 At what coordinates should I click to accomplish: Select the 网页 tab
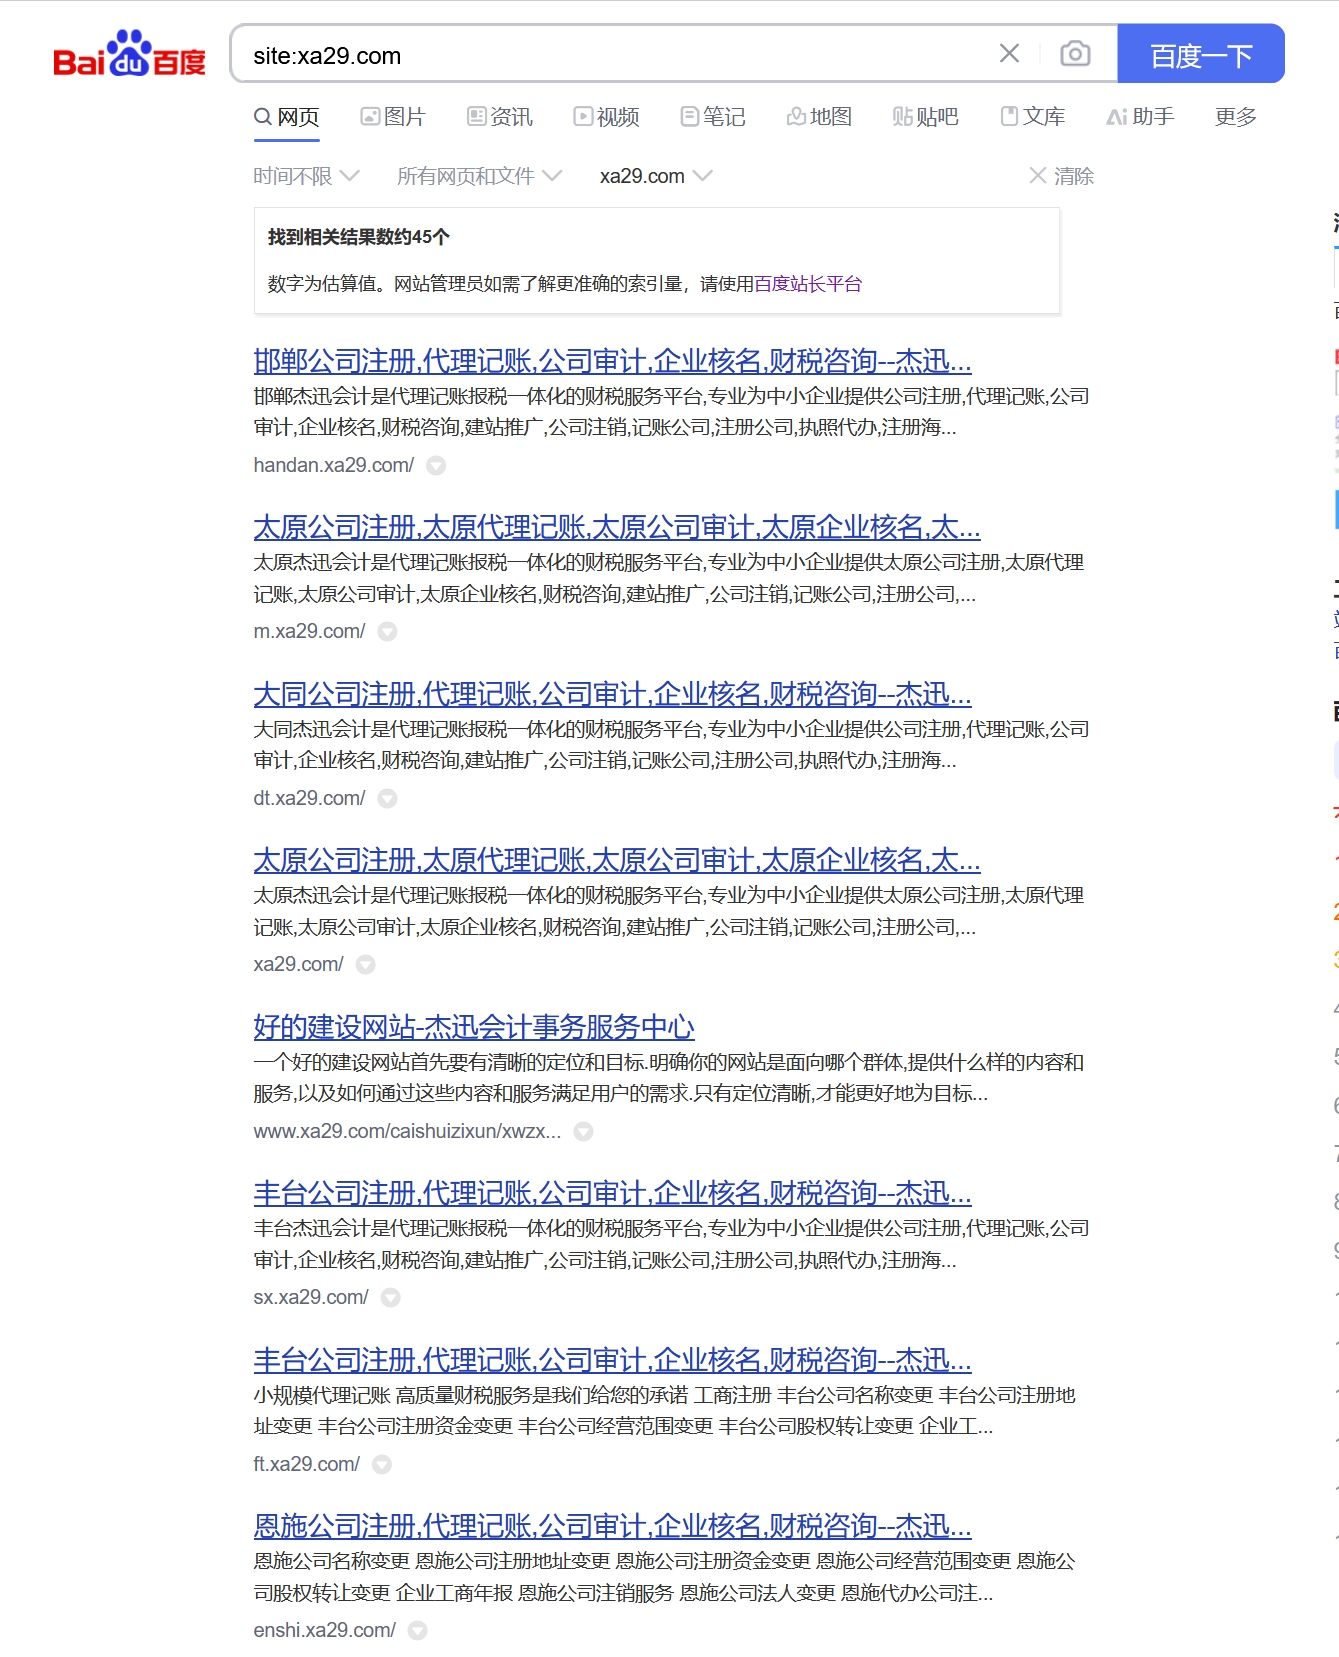(287, 117)
